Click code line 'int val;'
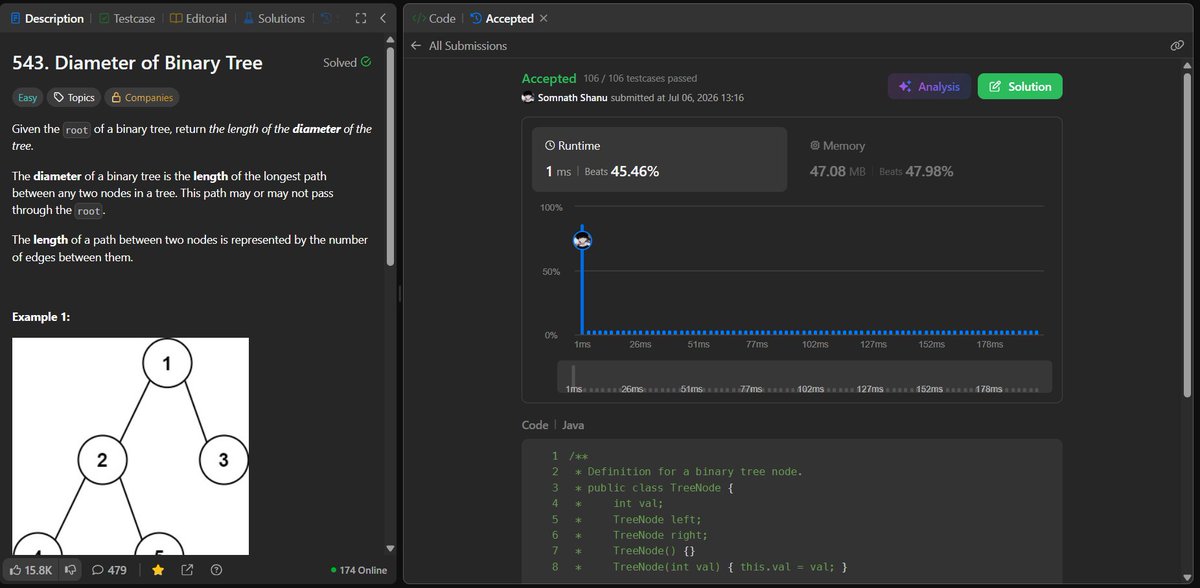Screen dimensions: 1200x588 637,503
